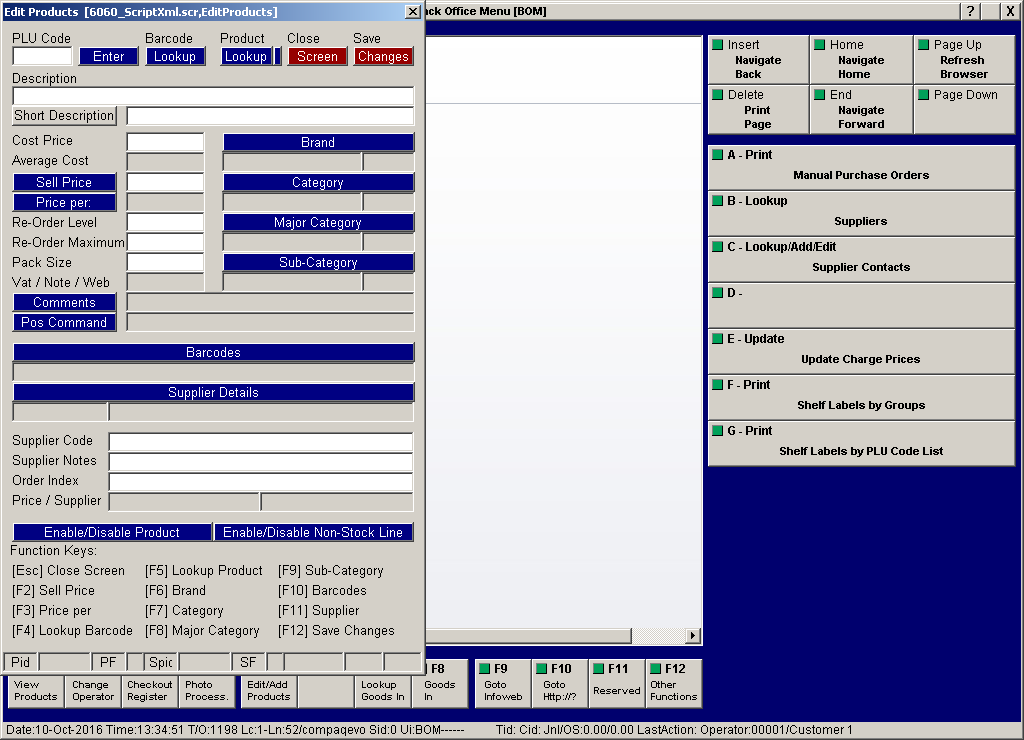This screenshot has height=740, width=1024.
Task: Click green square on End Navigate Forward
Action: pyautogui.click(x=820, y=95)
